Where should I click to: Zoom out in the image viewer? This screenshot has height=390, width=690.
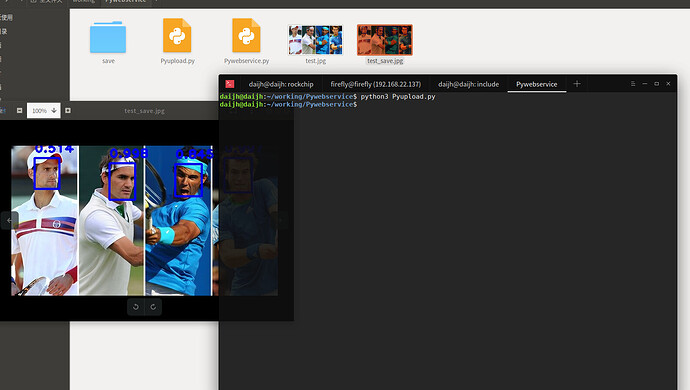click(19, 110)
